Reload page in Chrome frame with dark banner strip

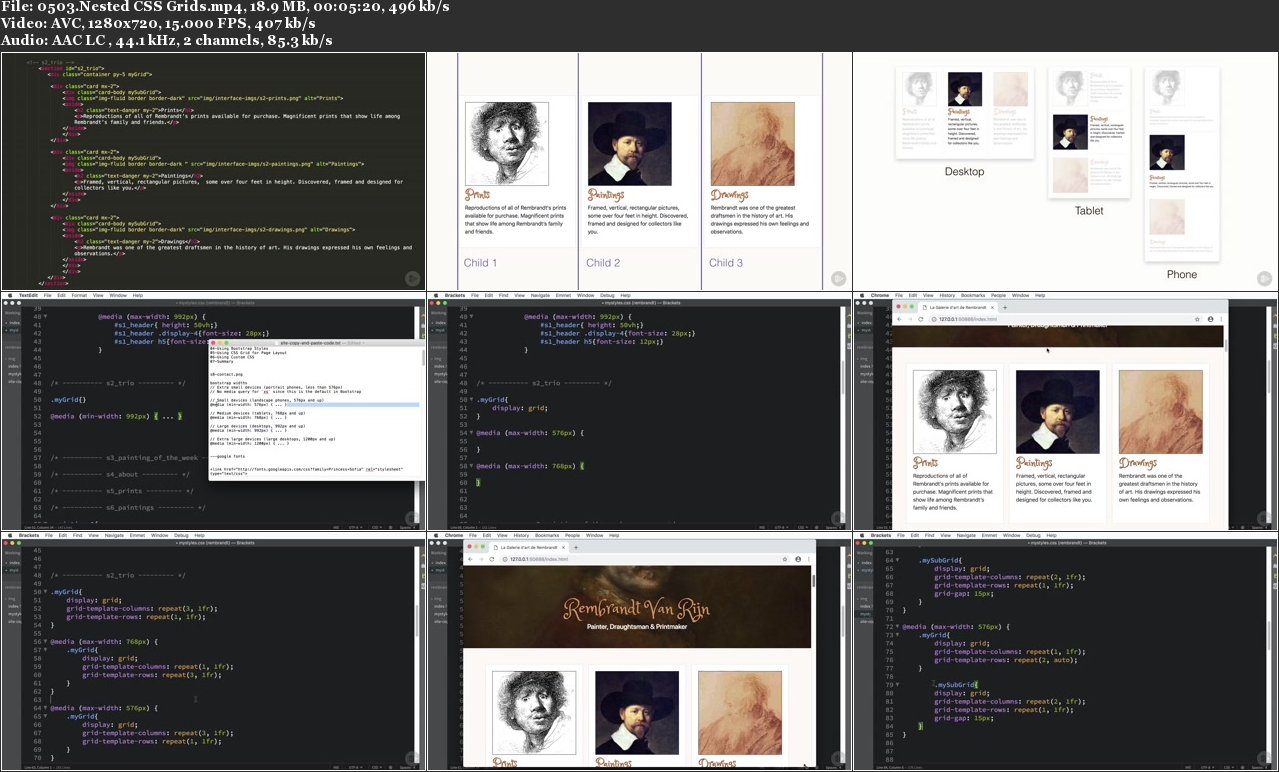[x=921, y=319]
